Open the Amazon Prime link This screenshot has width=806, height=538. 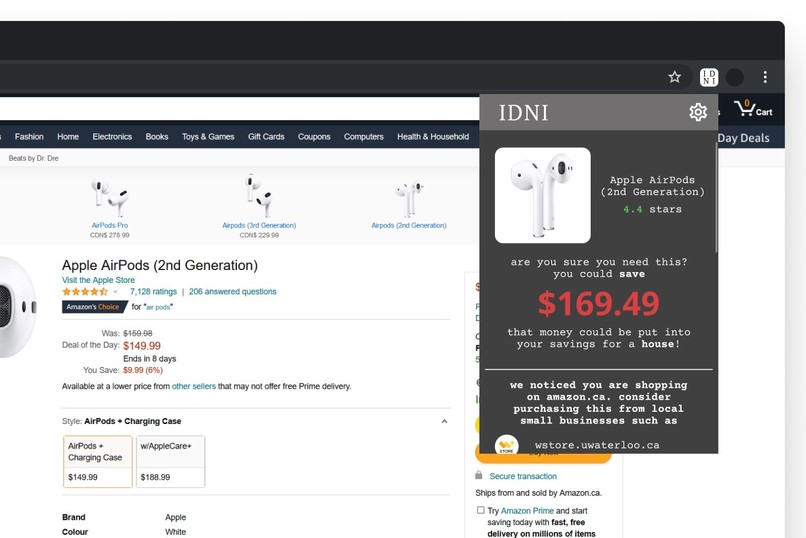(x=527, y=511)
